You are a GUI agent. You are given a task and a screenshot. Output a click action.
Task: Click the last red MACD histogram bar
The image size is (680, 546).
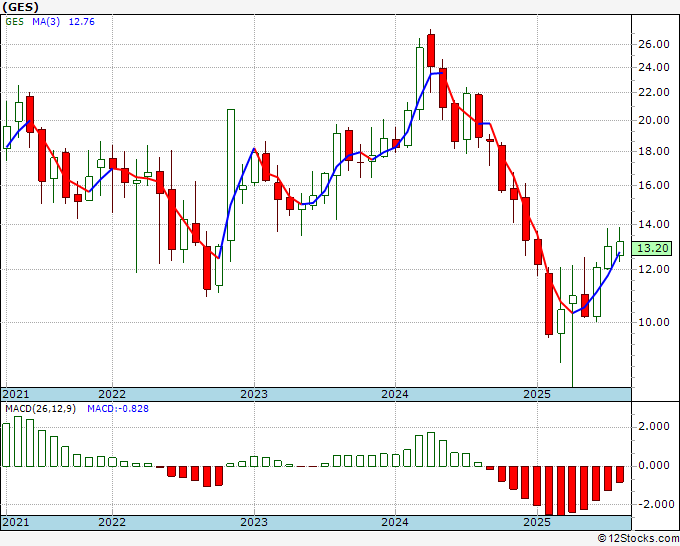pos(620,474)
